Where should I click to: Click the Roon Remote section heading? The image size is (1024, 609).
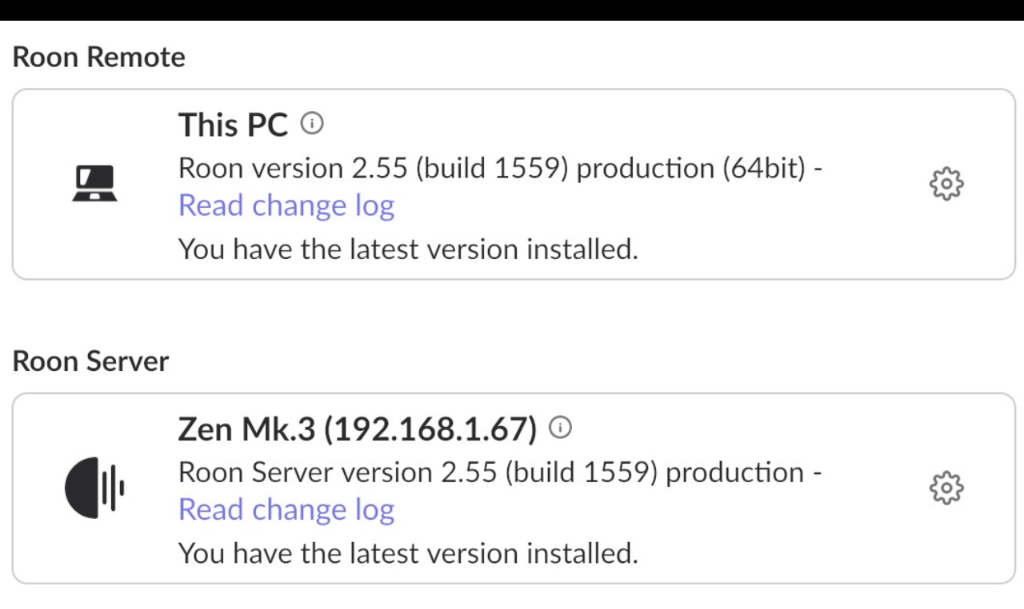pyautogui.click(x=99, y=57)
